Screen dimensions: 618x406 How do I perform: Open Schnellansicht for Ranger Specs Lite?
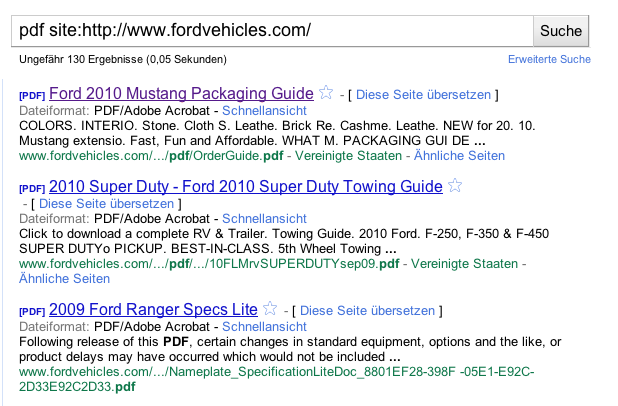264,327
